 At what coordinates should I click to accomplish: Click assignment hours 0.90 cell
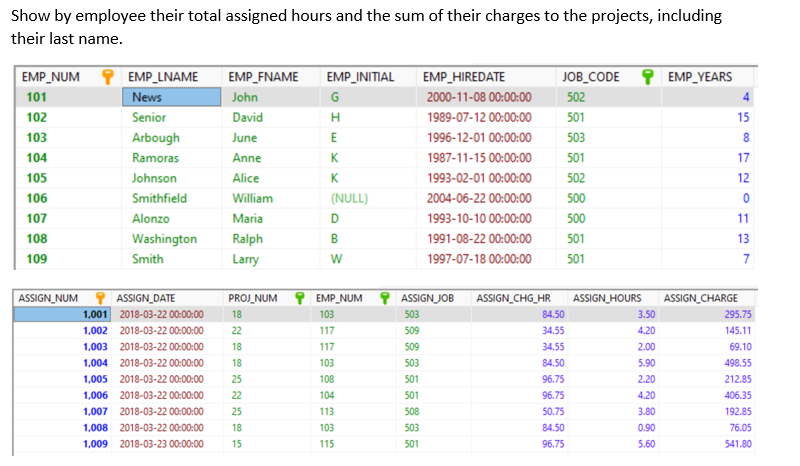(613, 428)
